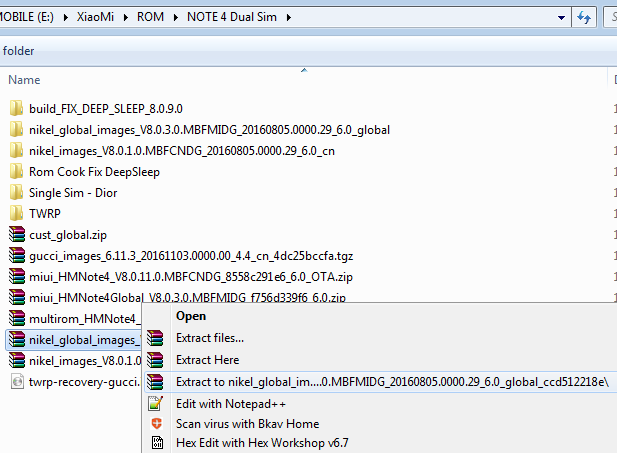617x453 pixels.
Task: Select miui_HMNote4Global_V8.0.3.0.MBFMIDG zip name
Action: coord(187,297)
